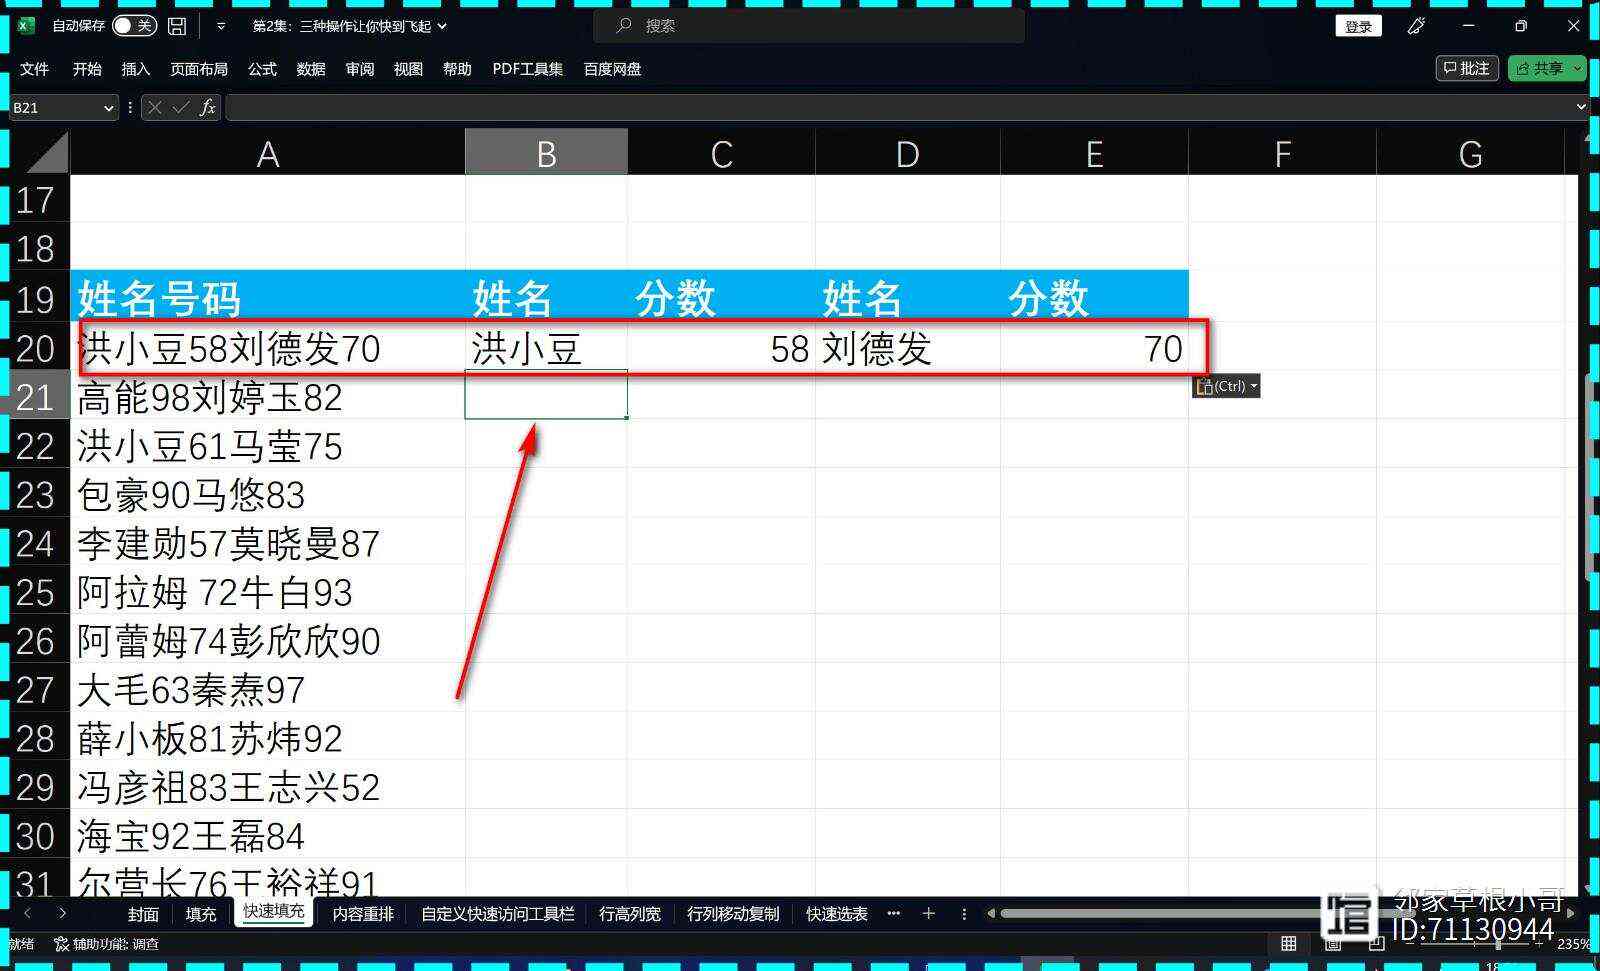Click the 搜索 search box

(x=810, y=26)
